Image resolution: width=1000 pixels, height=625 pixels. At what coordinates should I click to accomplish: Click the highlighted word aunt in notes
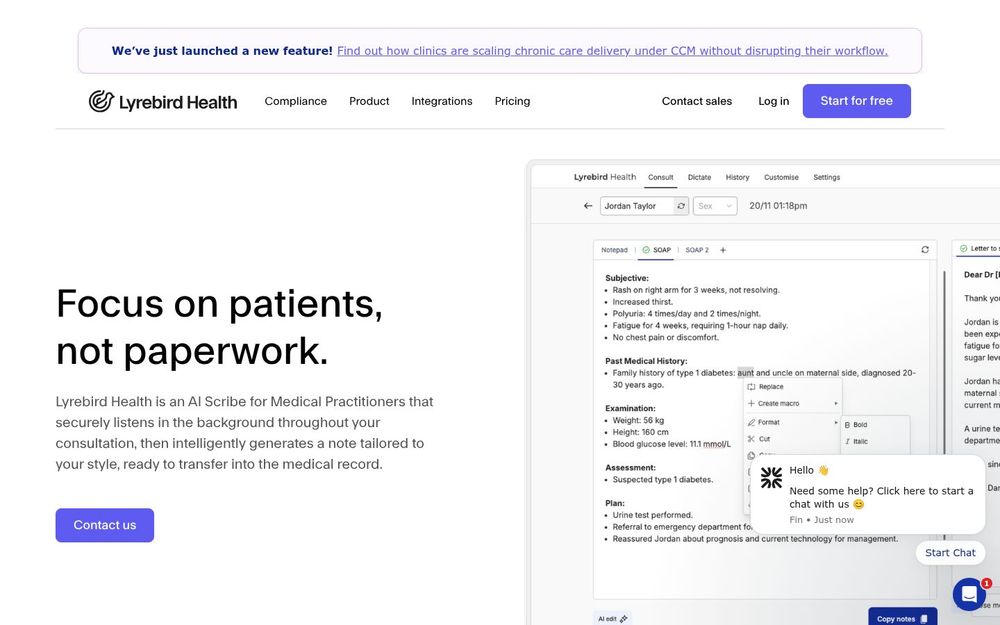745,373
